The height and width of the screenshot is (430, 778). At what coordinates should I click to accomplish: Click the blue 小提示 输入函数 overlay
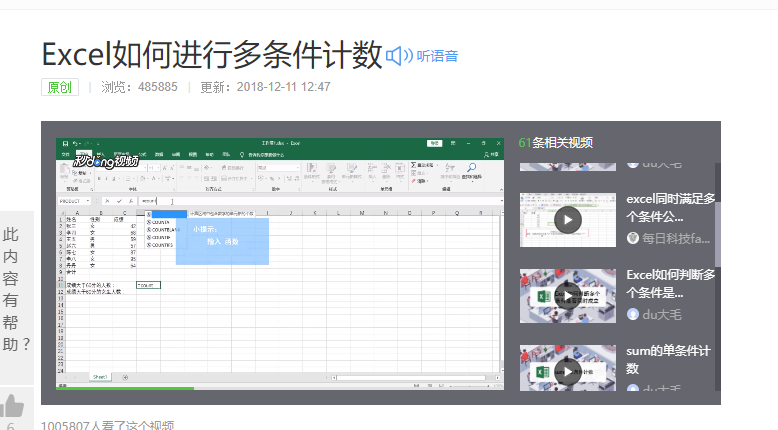coord(222,241)
